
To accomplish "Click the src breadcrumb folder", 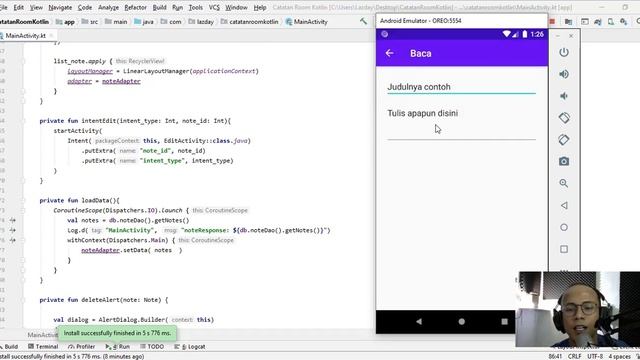I will pyautogui.click(x=90, y=22).
